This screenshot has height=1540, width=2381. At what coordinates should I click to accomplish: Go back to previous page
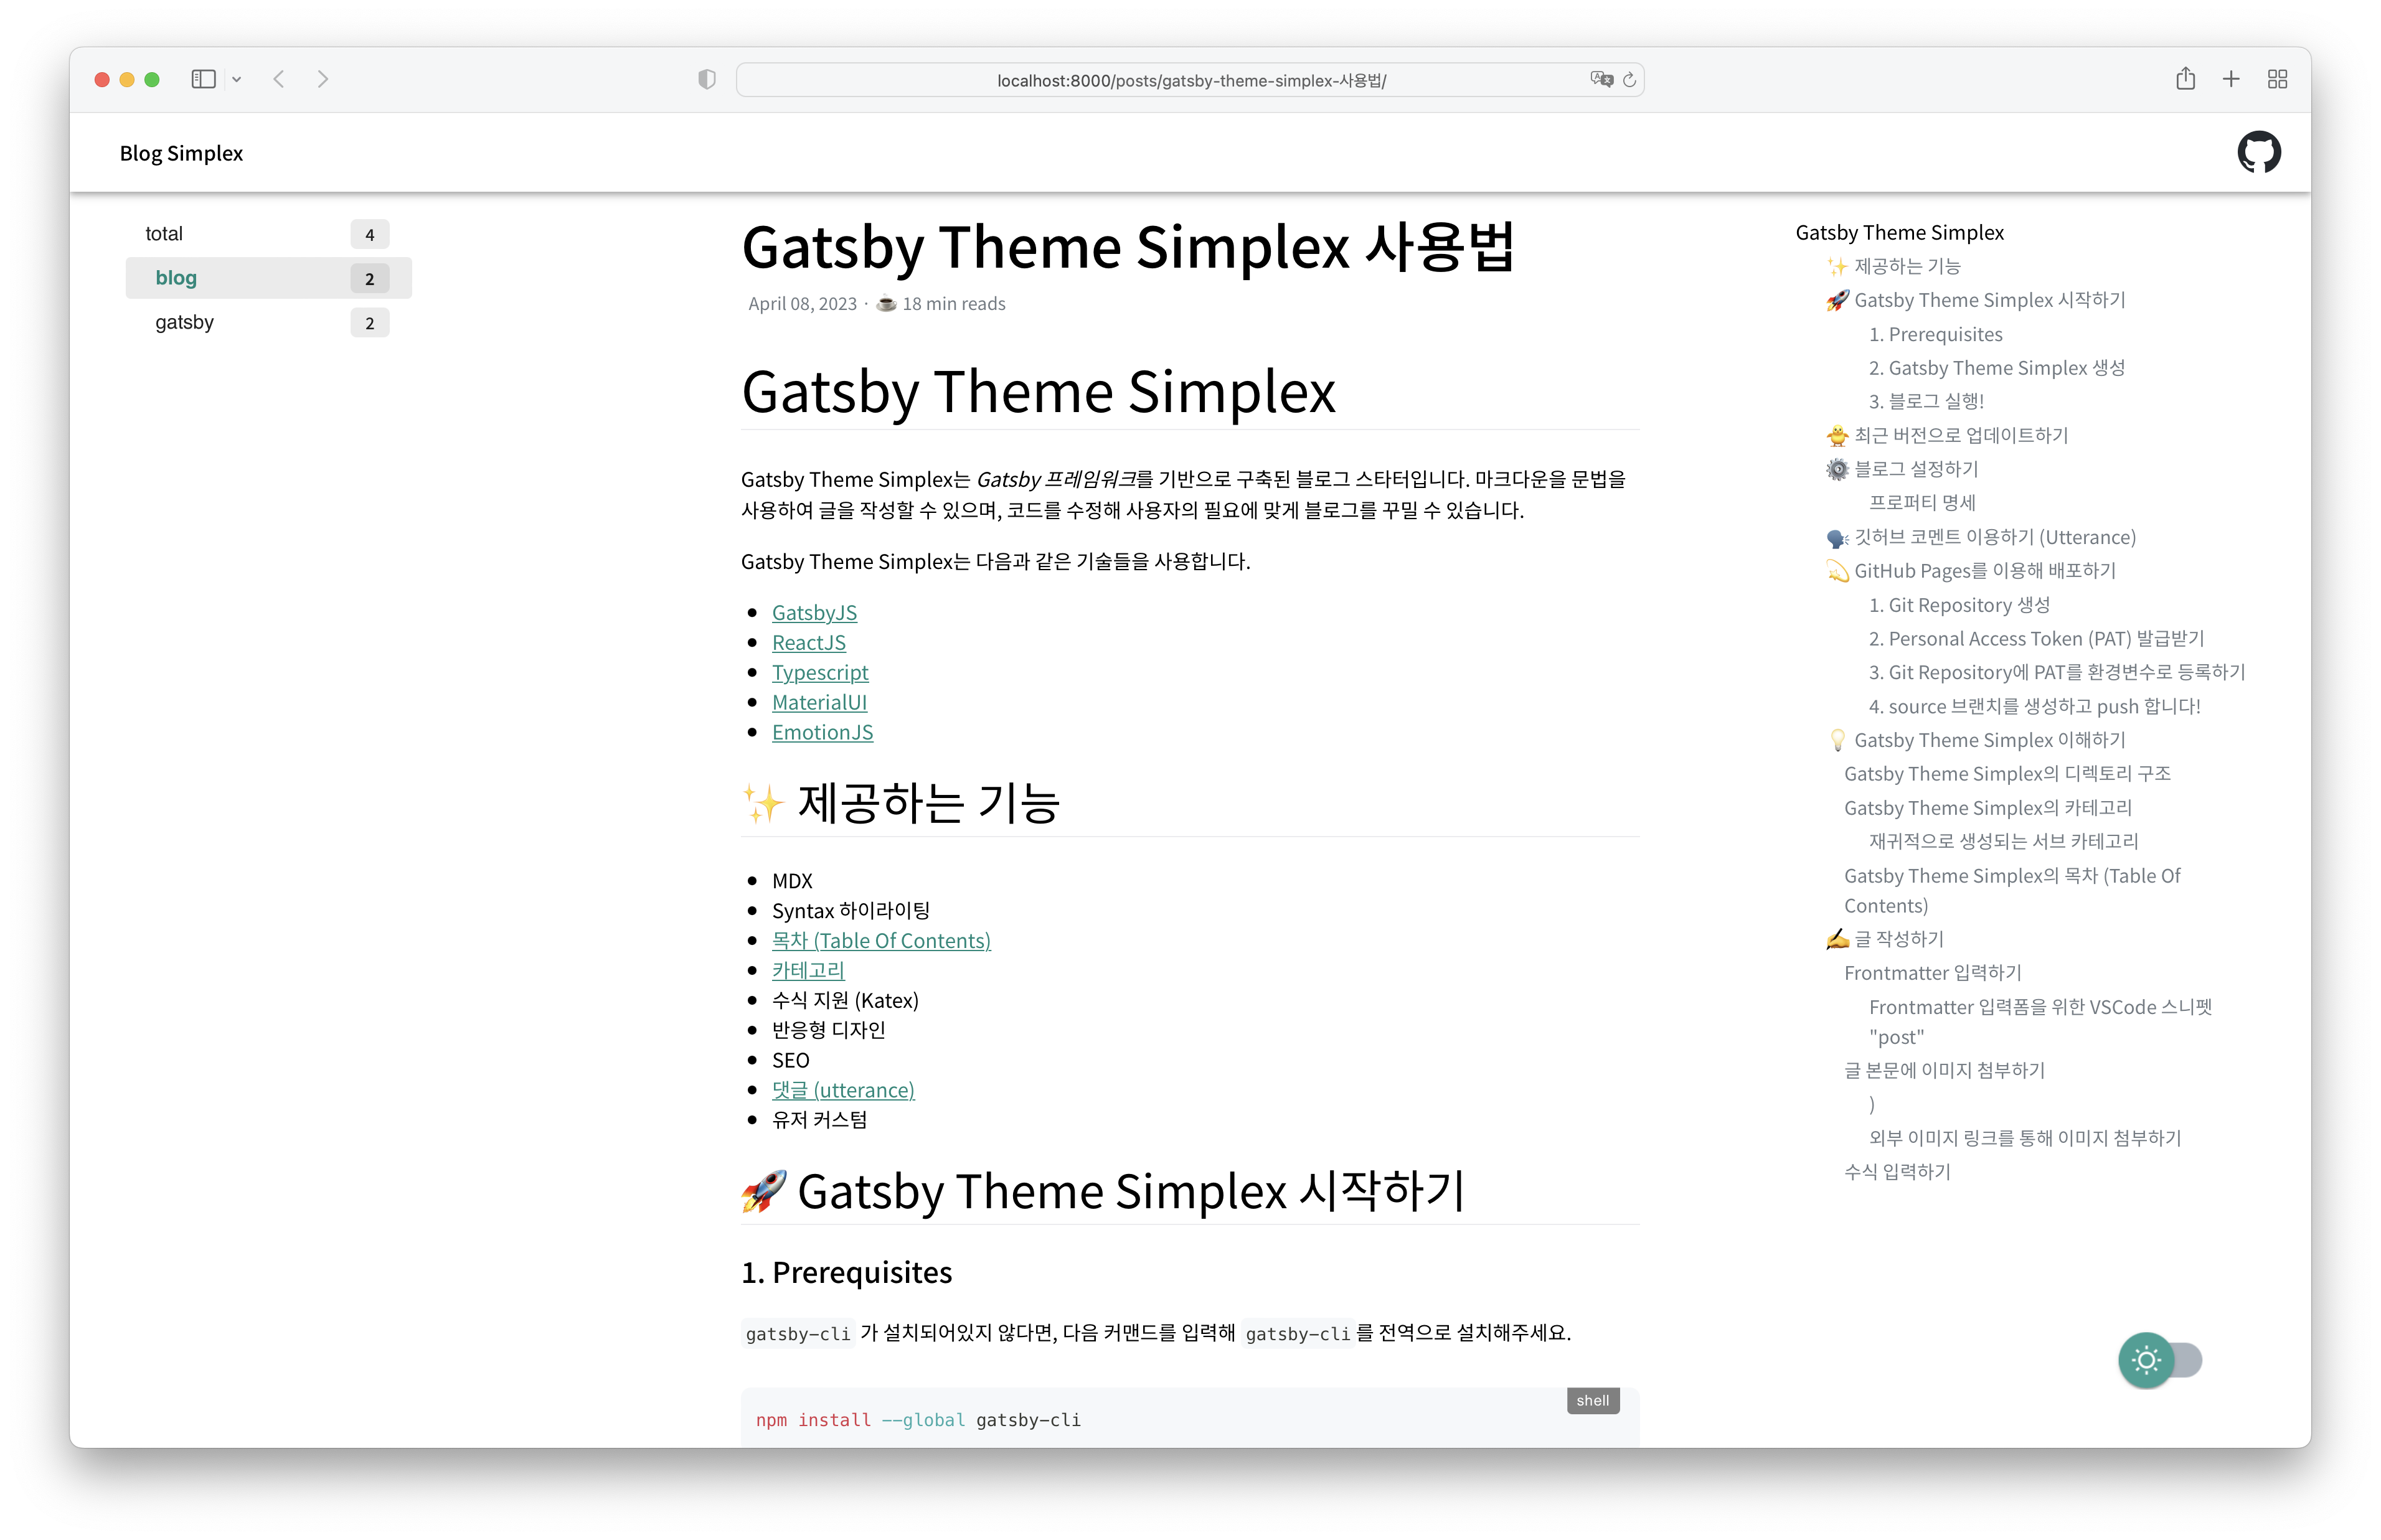pyautogui.click(x=279, y=79)
